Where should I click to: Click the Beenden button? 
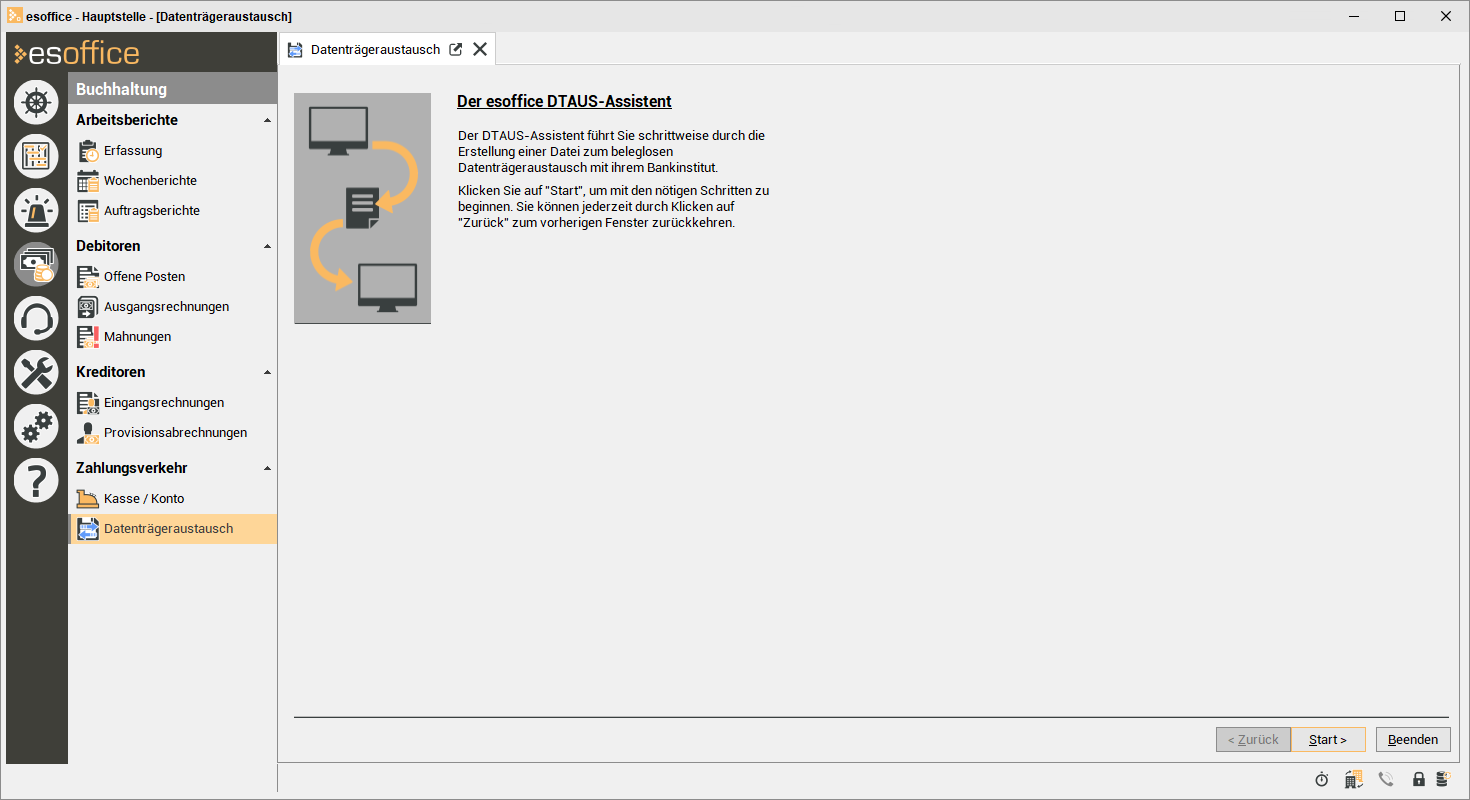[1413, 740]
